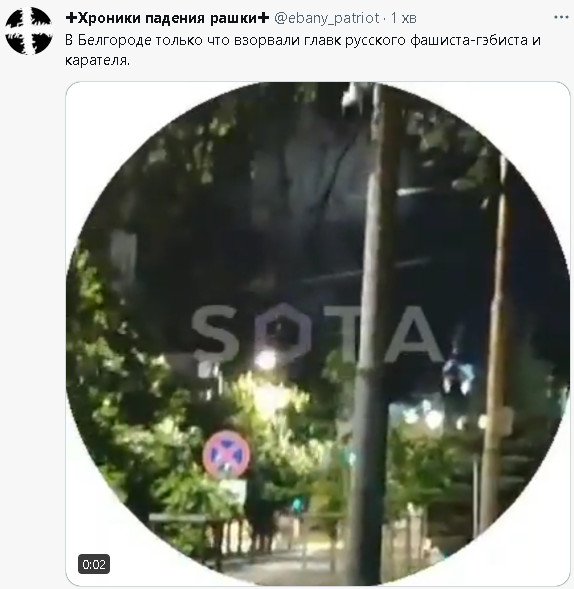Open the author's round profile avatar
574x589 pixels.
[29, 31]
